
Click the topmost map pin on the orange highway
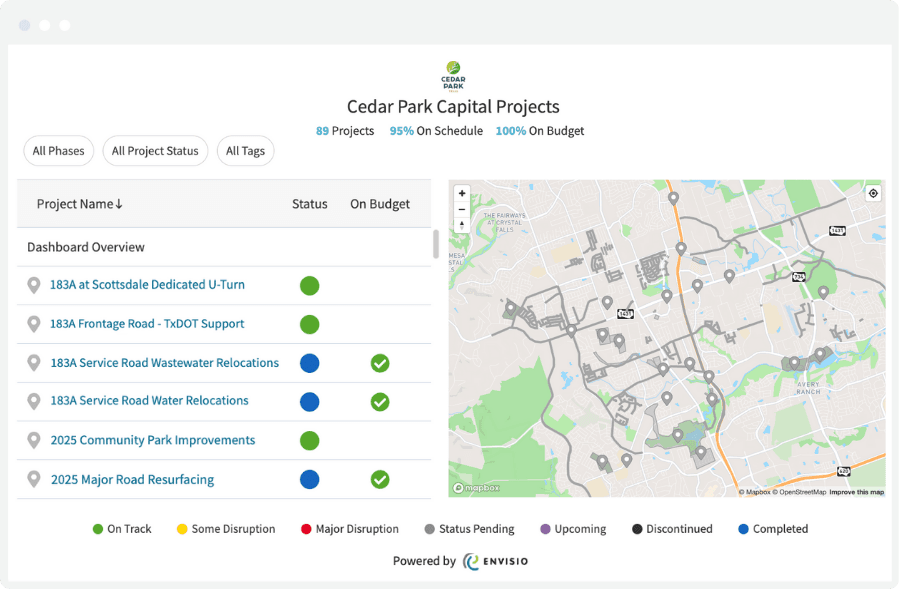[x=673, y=198]
